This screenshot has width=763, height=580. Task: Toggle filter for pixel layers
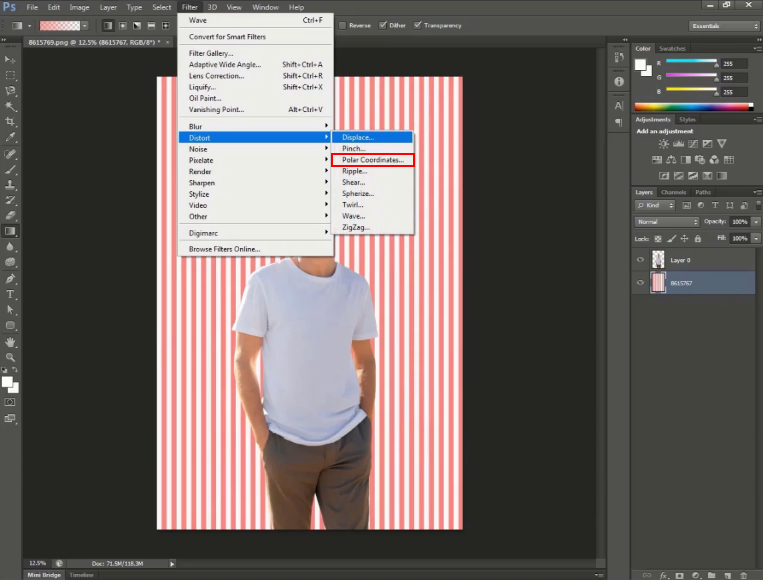(x=687, y=205)
